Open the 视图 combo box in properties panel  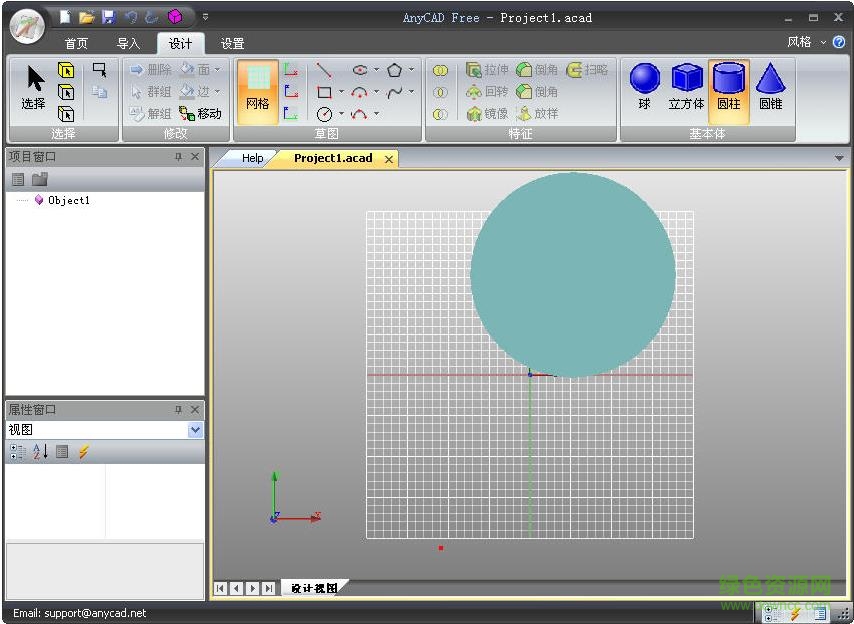[195, 429]
